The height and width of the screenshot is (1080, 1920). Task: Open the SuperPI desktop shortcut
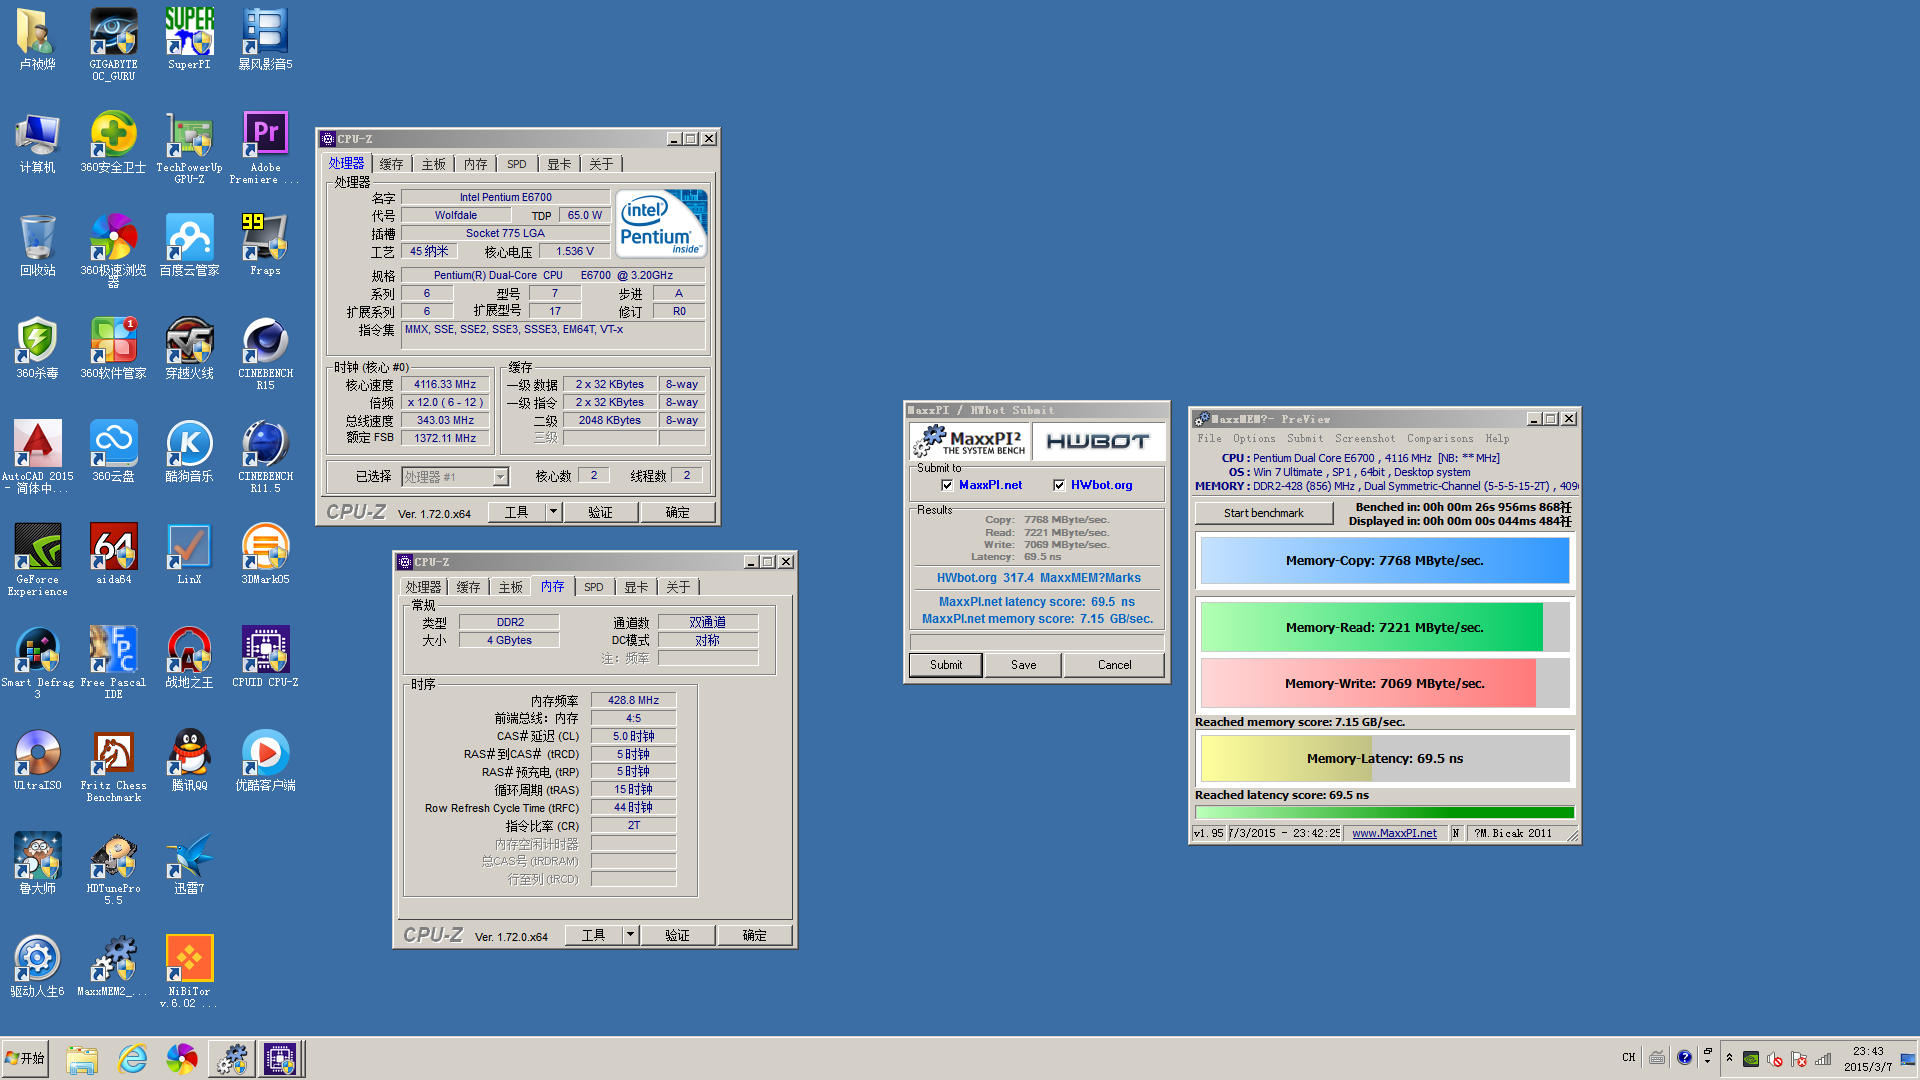pos(189,39)
